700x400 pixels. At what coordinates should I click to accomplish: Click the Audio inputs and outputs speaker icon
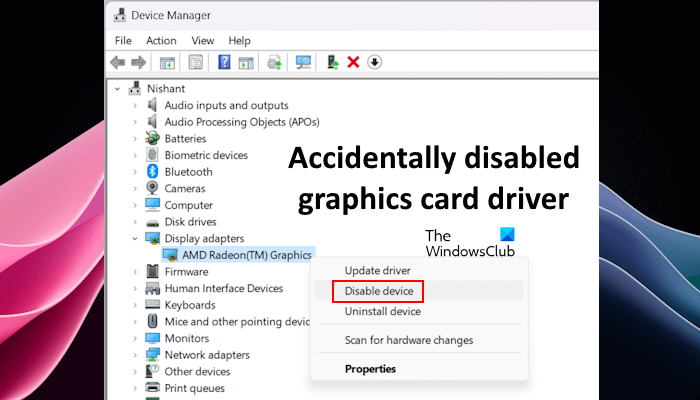click(x=153, y=105)
